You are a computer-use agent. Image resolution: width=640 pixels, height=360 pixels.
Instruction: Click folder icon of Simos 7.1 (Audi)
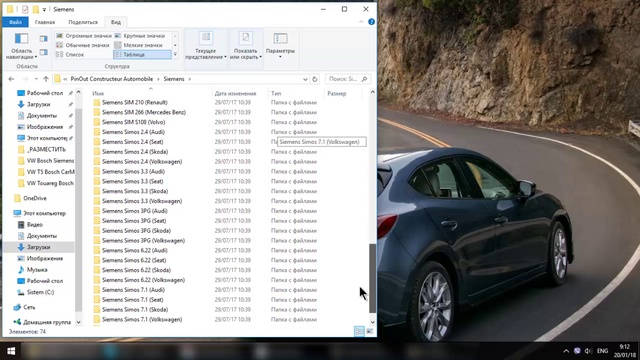pos(97,290)
